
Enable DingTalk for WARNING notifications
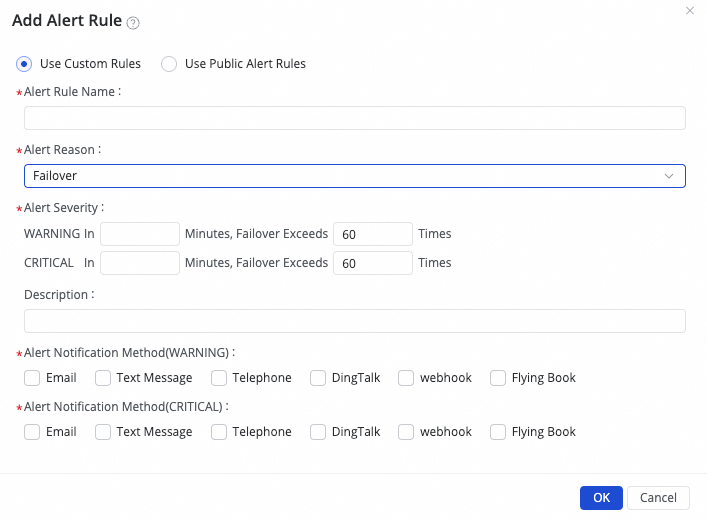click(318, 378)
